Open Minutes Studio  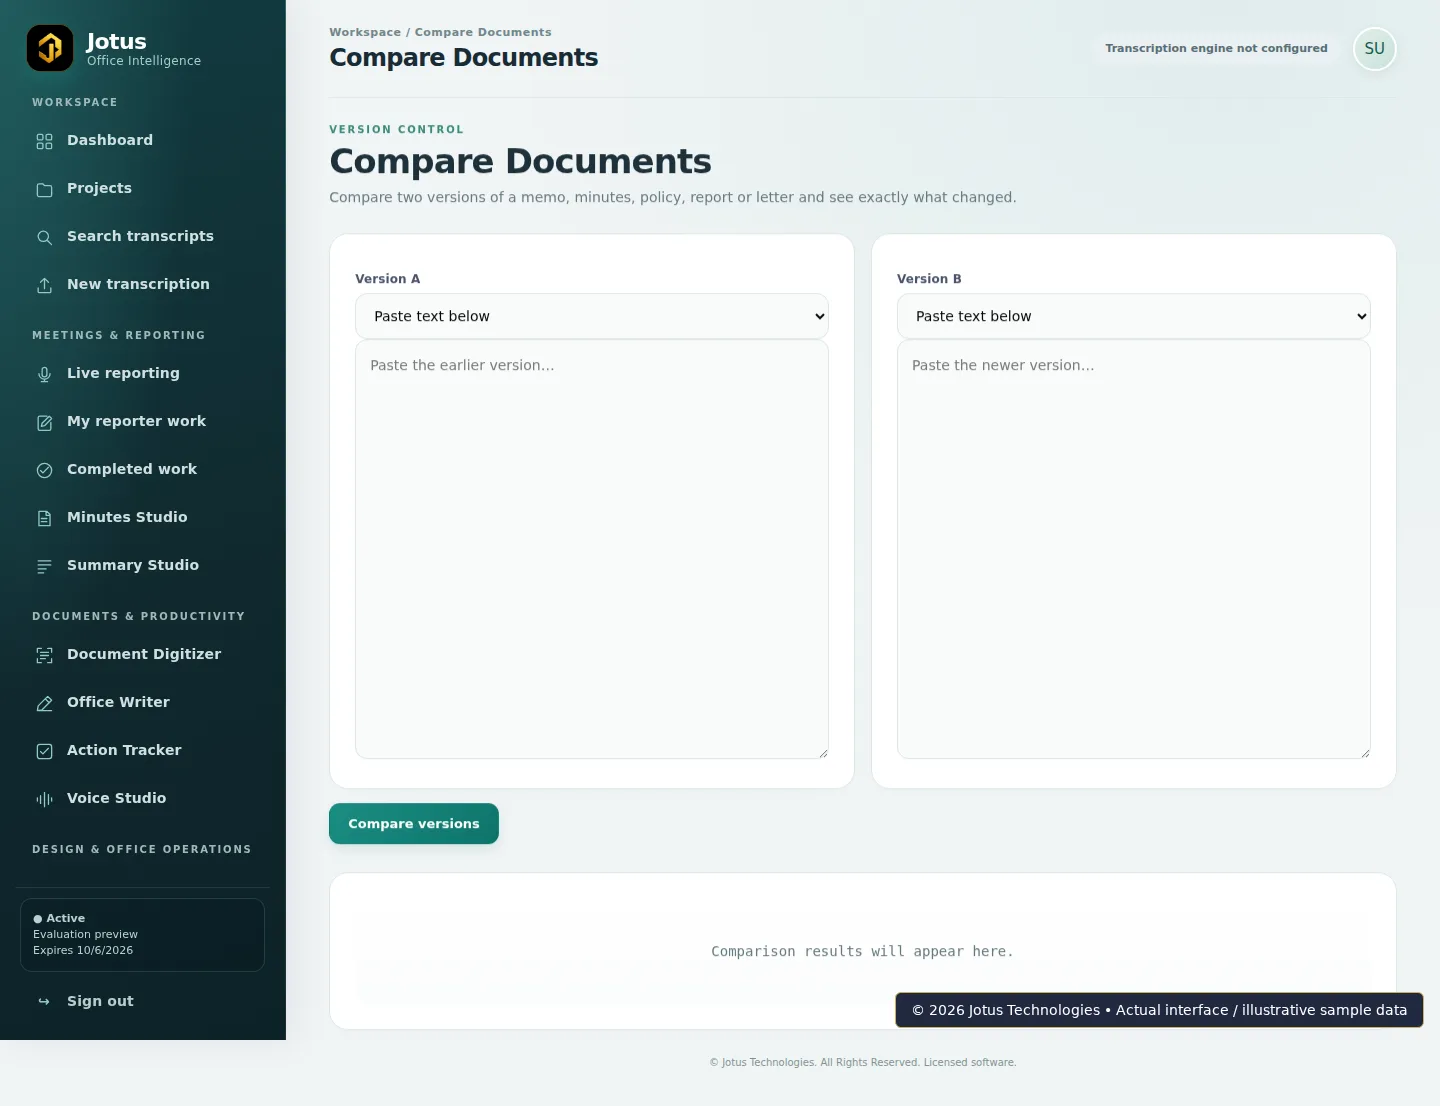pyautogui.click(x=143, y=517)
